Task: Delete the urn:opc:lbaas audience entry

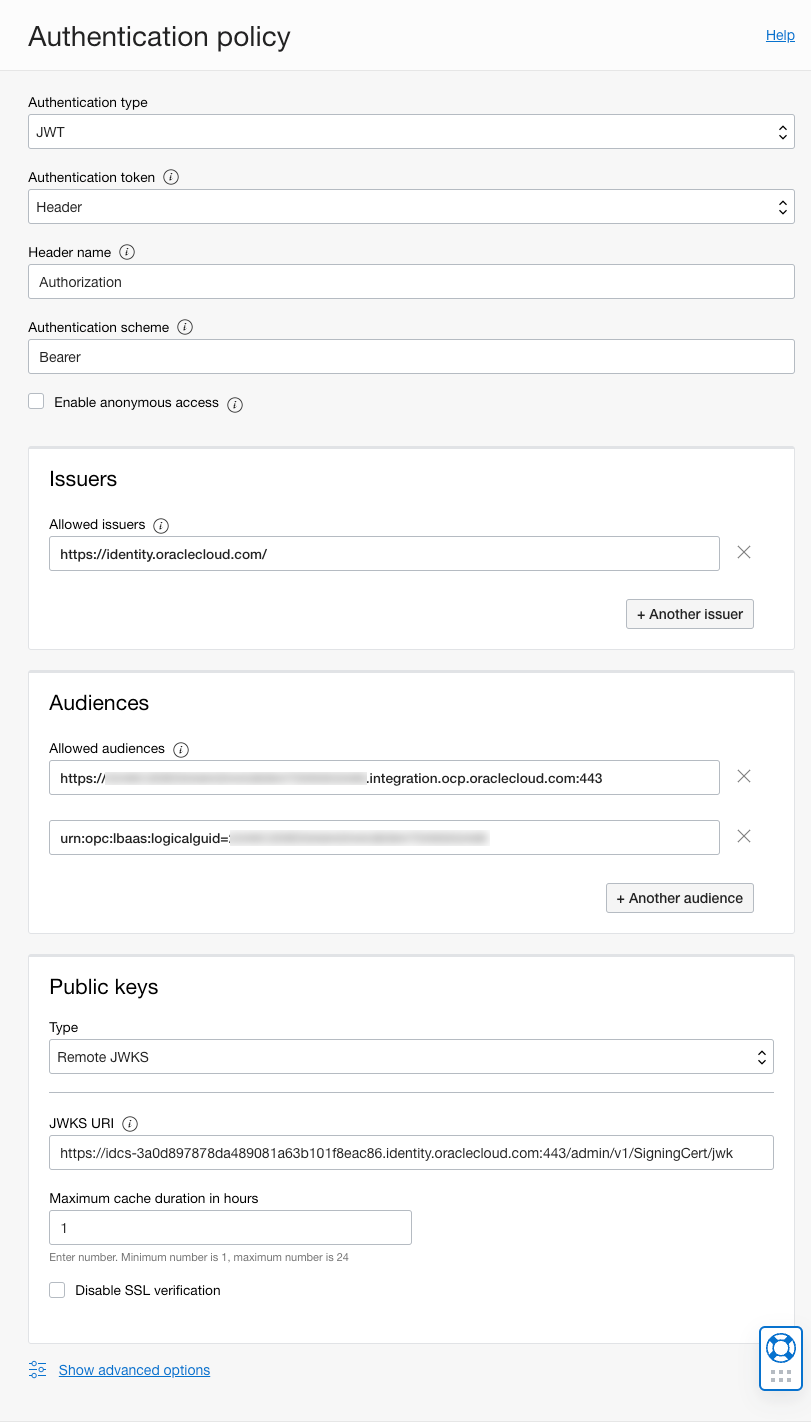Action: [743, 836]
